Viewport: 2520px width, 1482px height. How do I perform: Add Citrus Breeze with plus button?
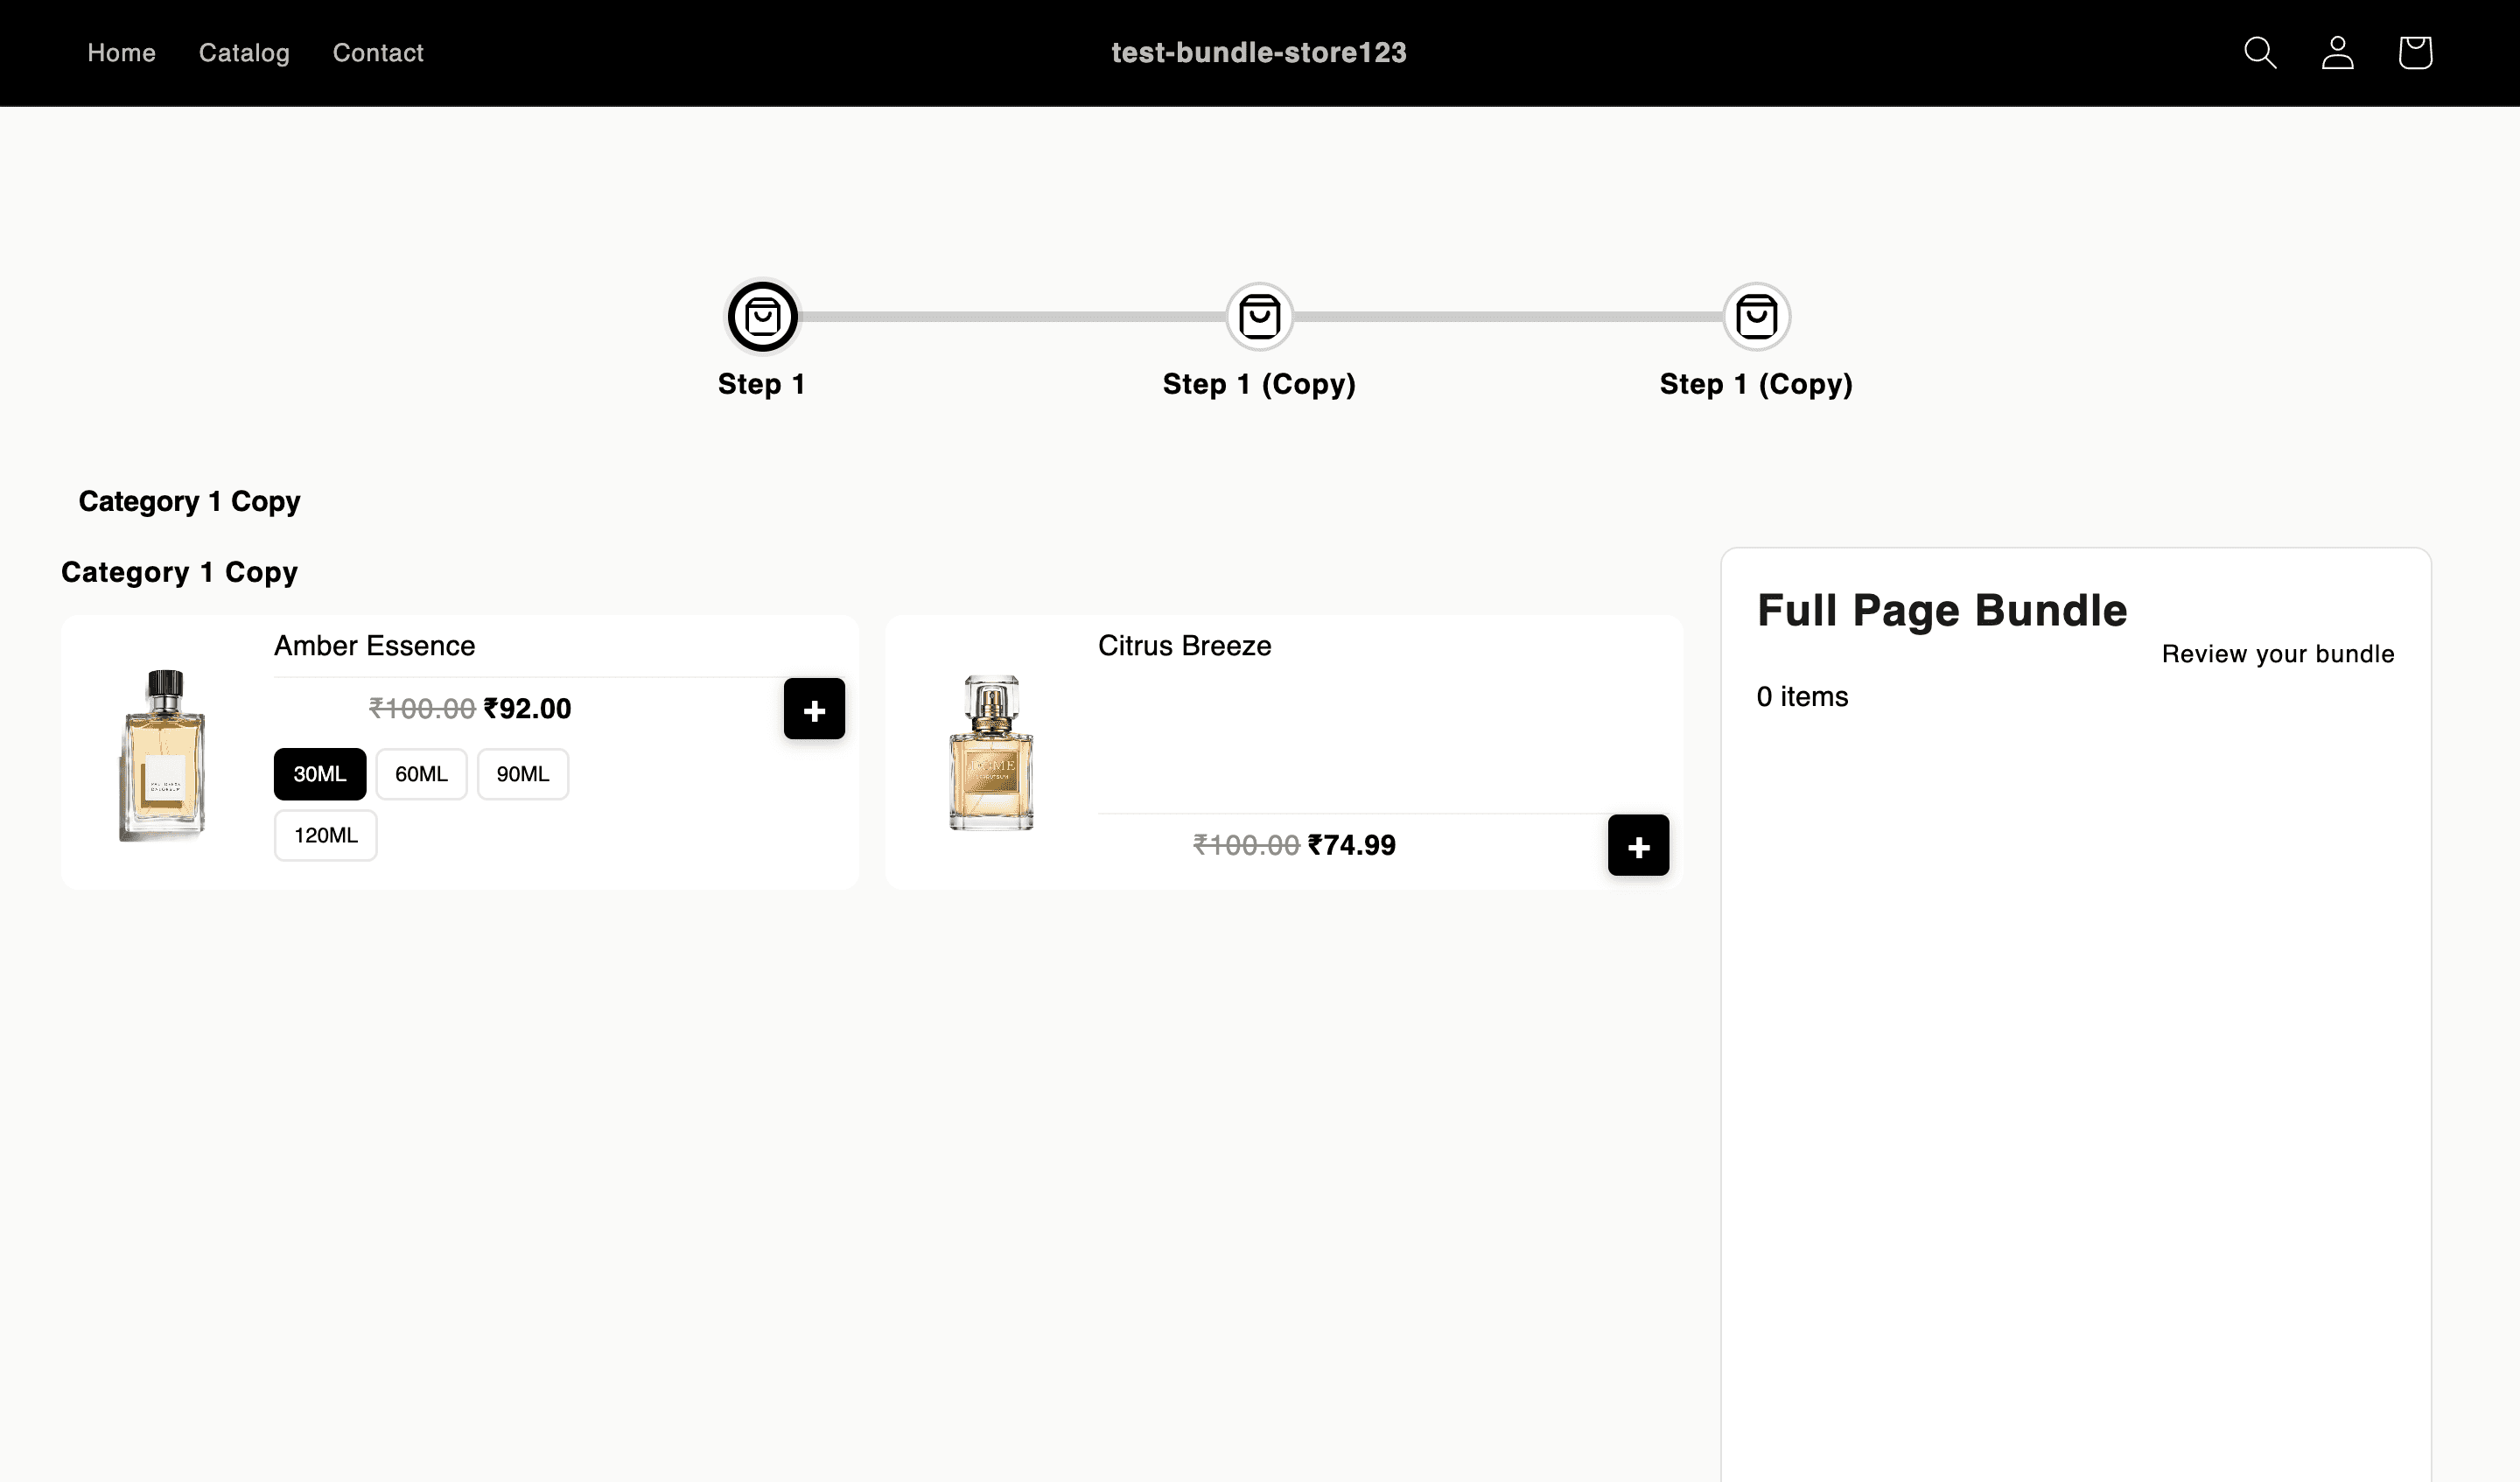[1638, 846]
